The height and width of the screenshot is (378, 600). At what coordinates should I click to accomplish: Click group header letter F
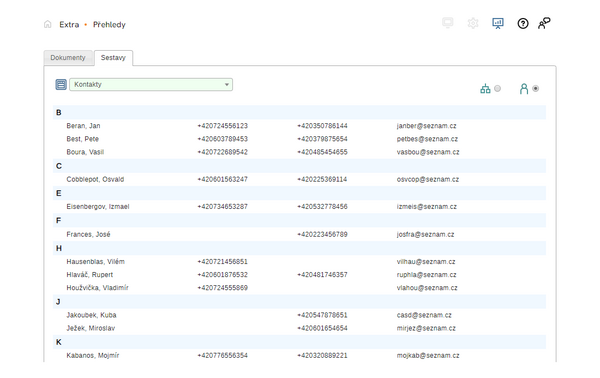[x=59, y=220]
